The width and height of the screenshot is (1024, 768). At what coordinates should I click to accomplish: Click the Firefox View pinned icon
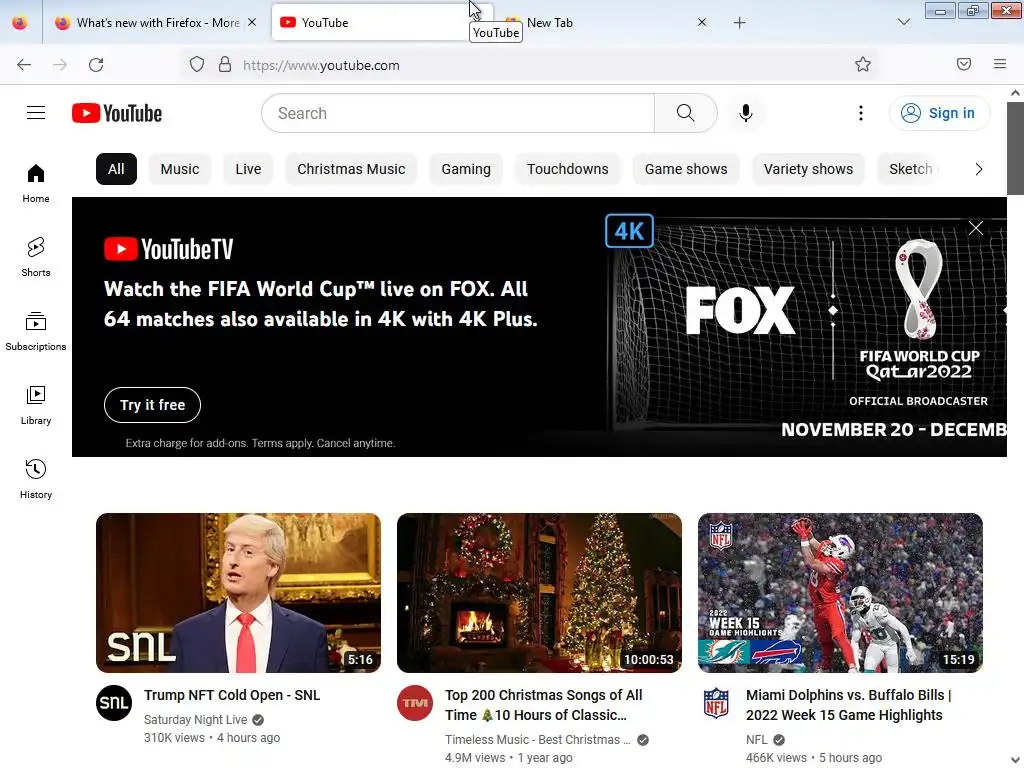[20, 22]
